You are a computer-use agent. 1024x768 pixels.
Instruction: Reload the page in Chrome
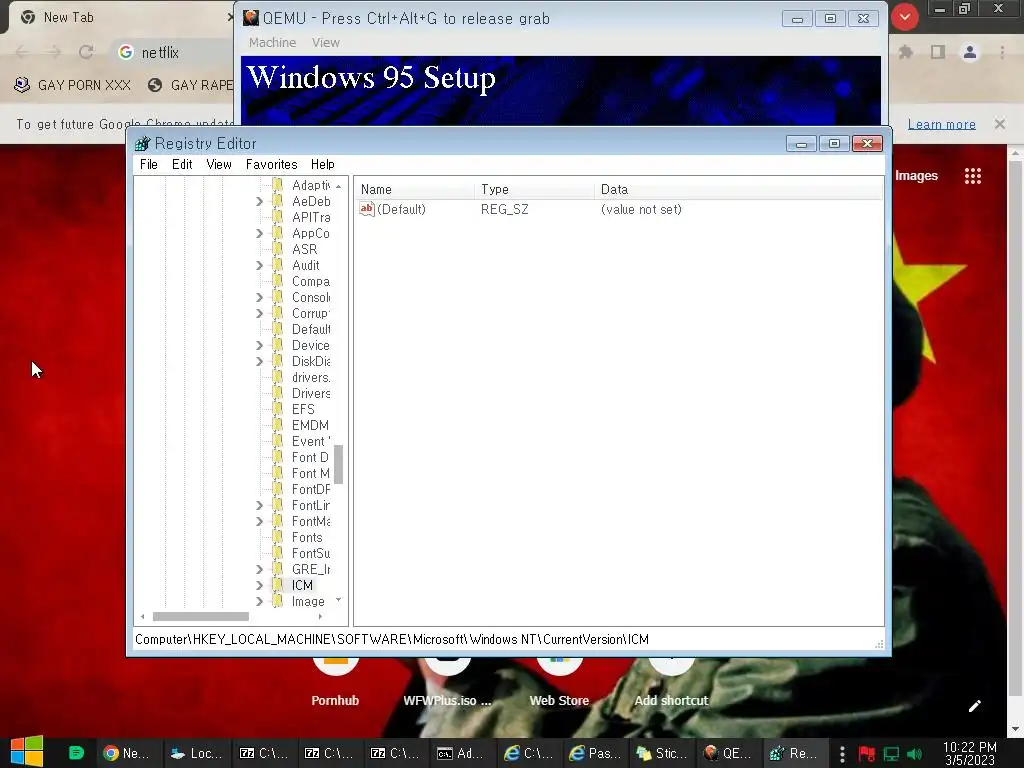(86, 52)
